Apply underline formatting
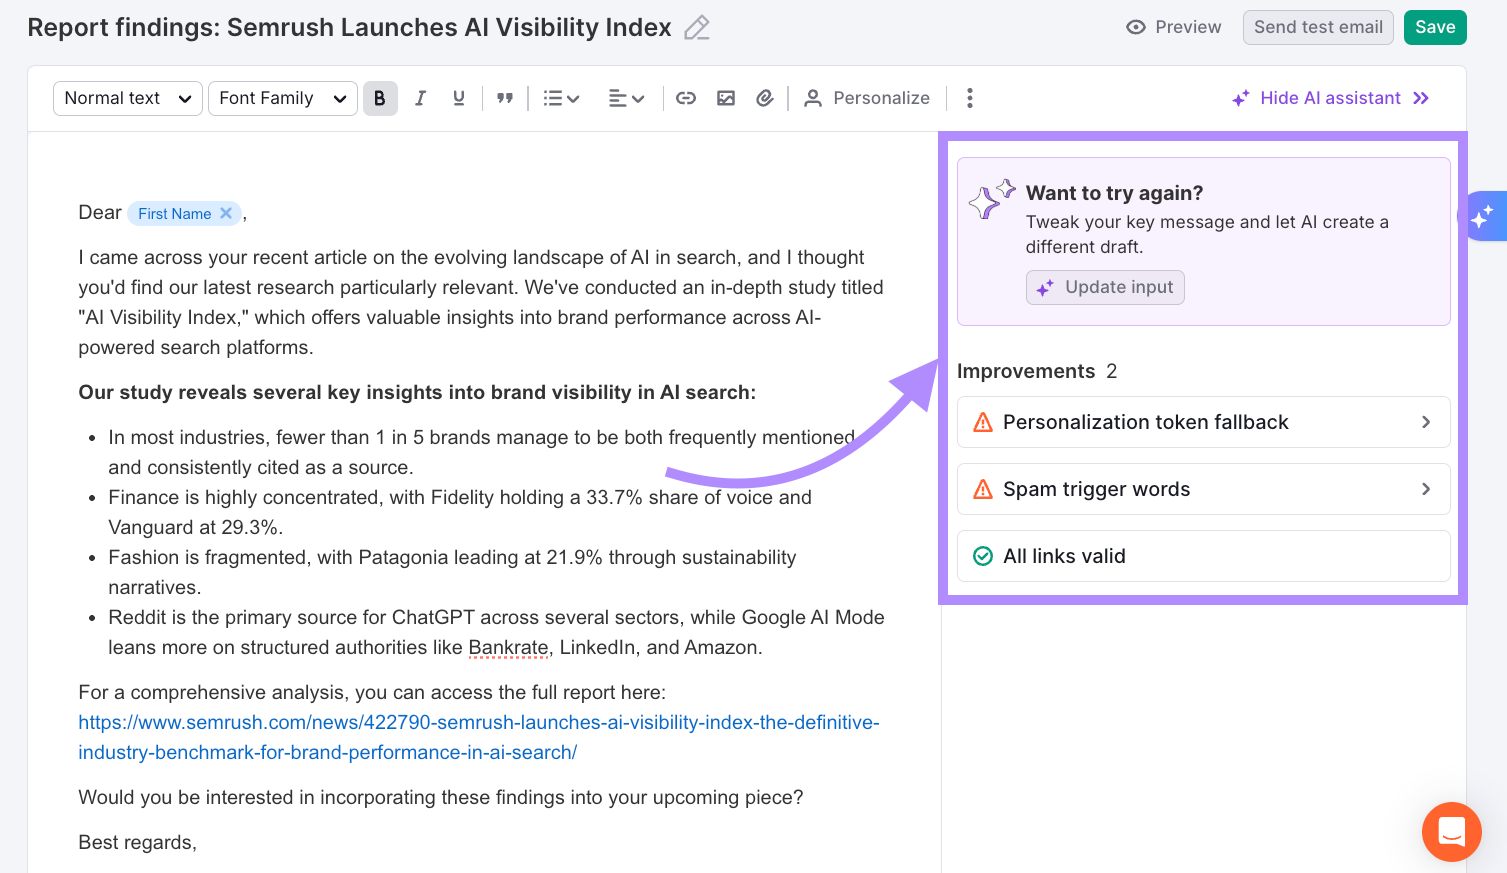 (458, 97)
